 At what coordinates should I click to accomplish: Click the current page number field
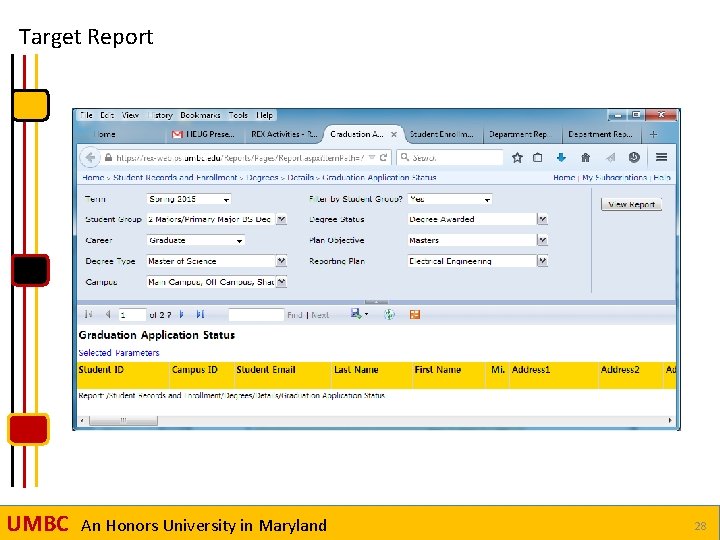(132, 315)
